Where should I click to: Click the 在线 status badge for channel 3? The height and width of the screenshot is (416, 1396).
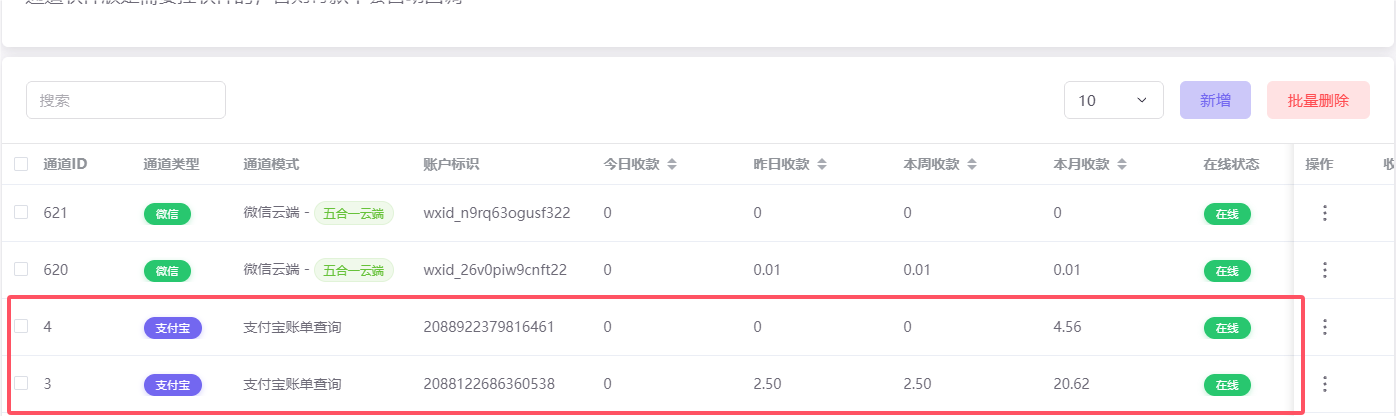pyautogui.click(x=1227, y=385)
